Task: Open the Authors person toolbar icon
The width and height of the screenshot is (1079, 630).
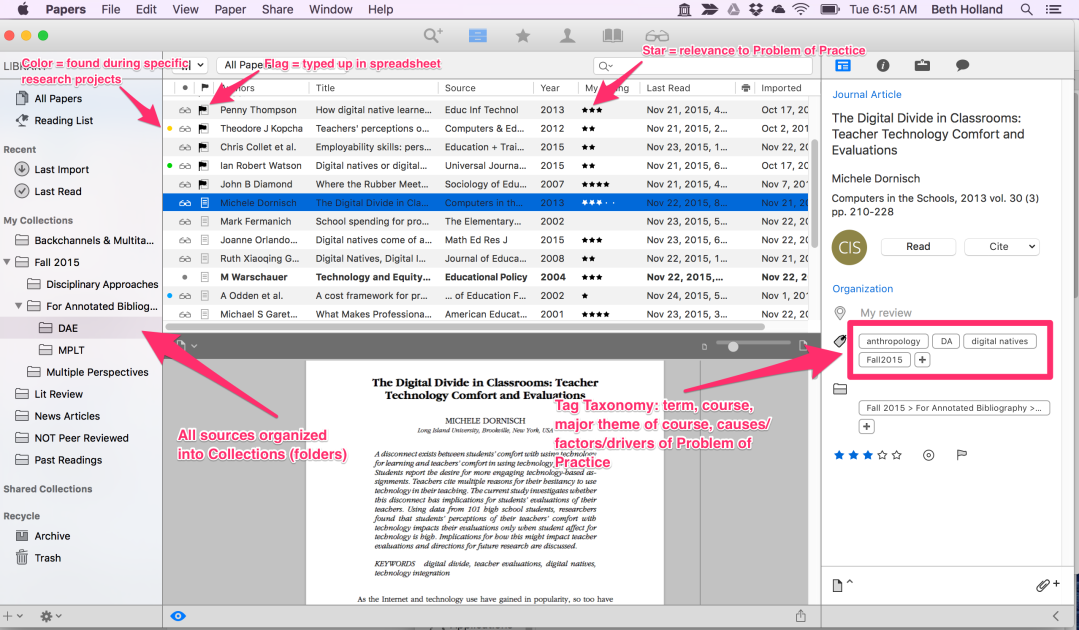Action: (568, 35)
